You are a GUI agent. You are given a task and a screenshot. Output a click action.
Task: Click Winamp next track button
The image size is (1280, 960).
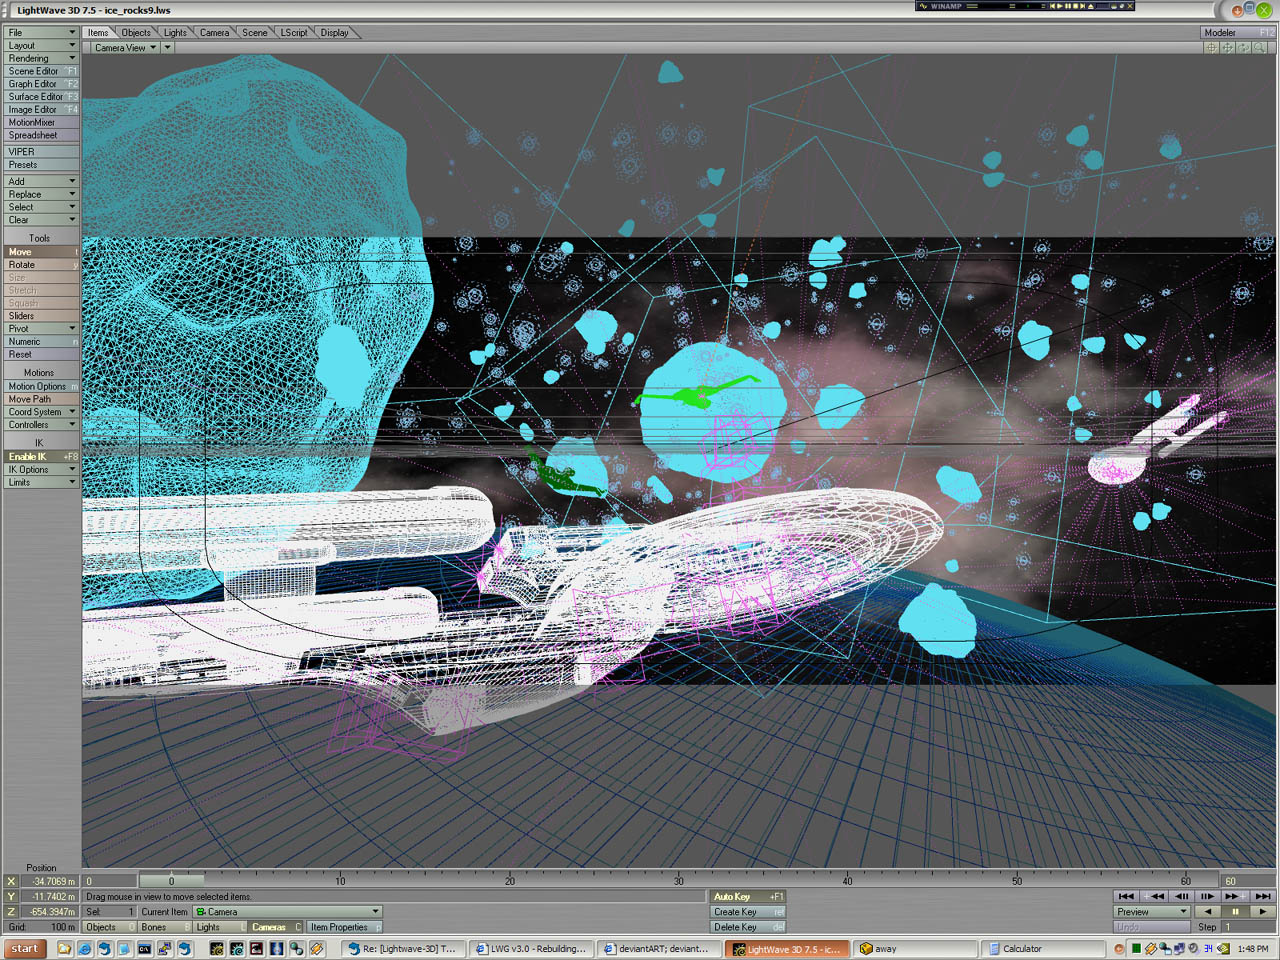pyautogui.click(x=1083, y=6)
